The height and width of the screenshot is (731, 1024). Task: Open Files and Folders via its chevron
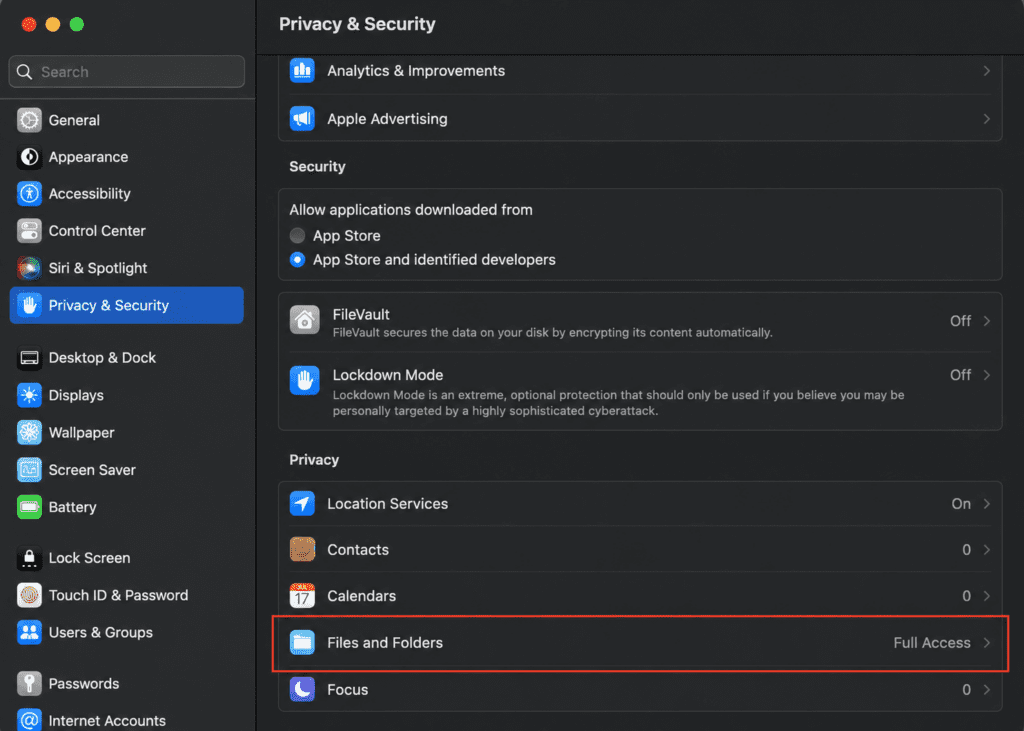tap(986, 643)
